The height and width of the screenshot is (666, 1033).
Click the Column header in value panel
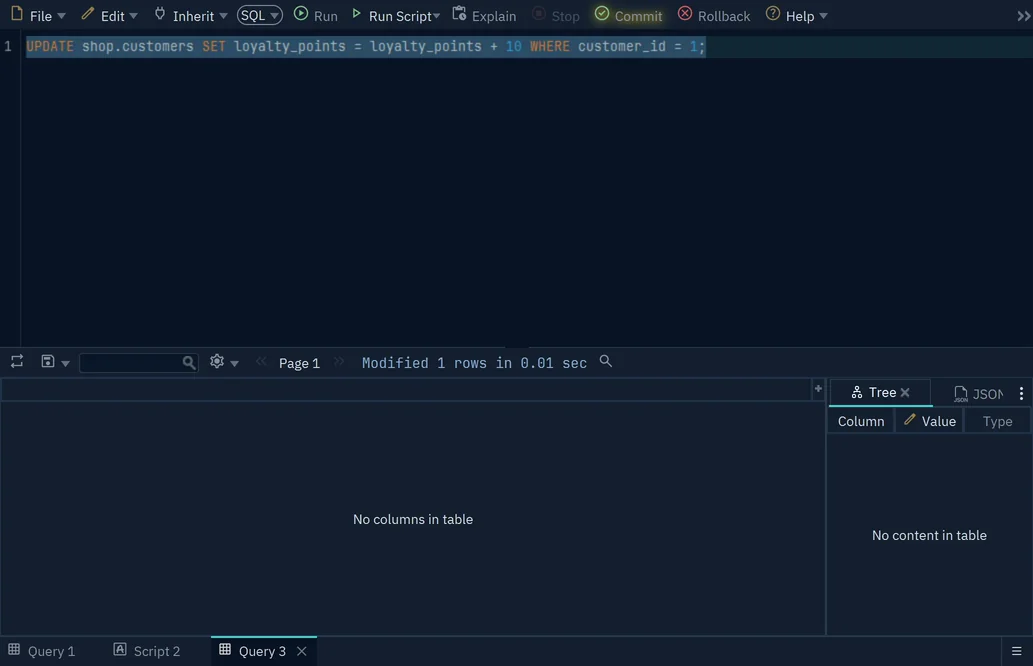point(860,421)
